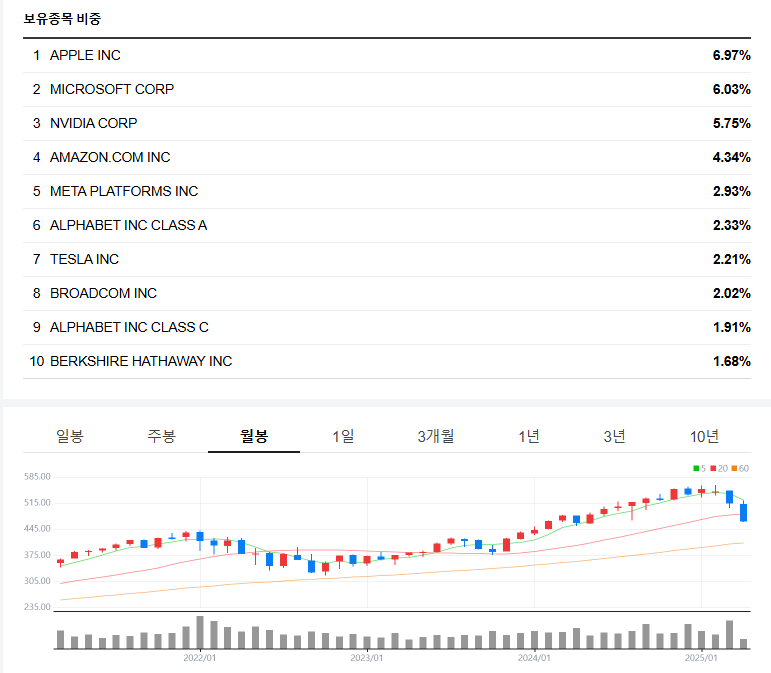771x673 pixels.
Task: Click the 2.33% weight value
Action: pyautogui.click(x=732, y=225)
